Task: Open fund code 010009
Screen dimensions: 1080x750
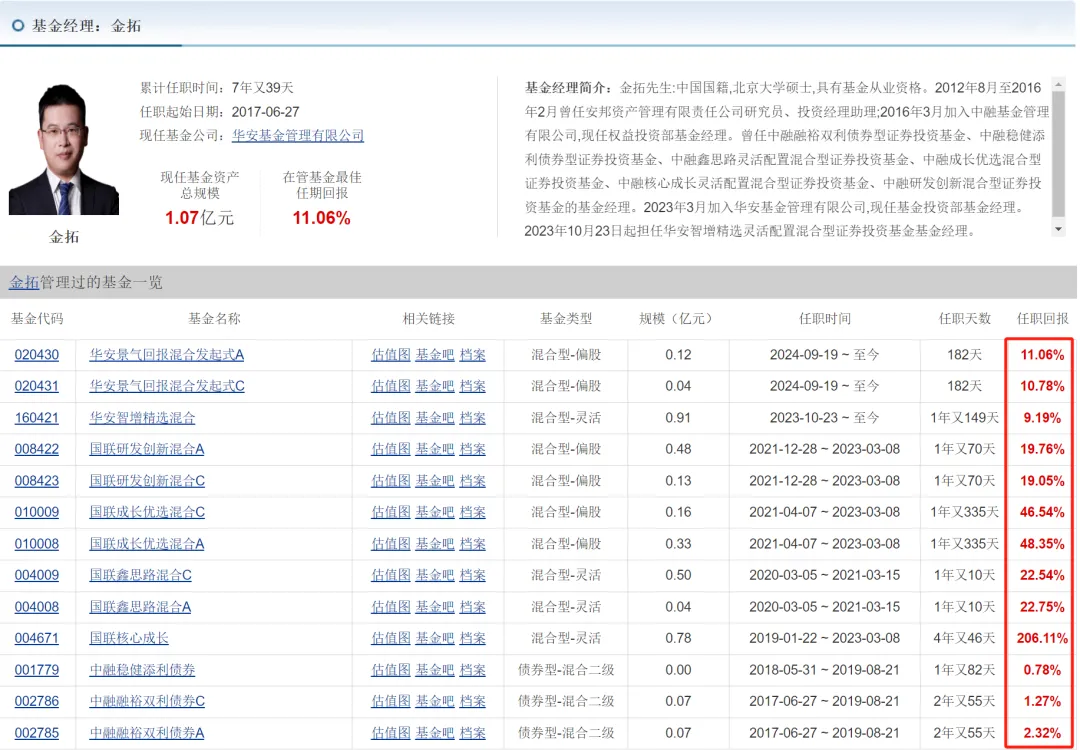Action: point(37,512)
